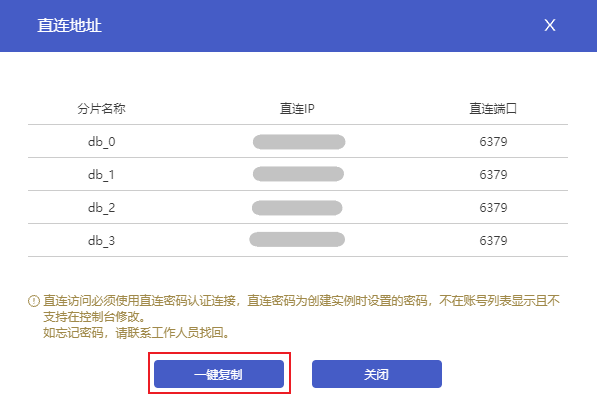Click the warning info icon beside the notice
Image resolution: width=597 pixels, height=406 pixels.
[x=34, y=301]
